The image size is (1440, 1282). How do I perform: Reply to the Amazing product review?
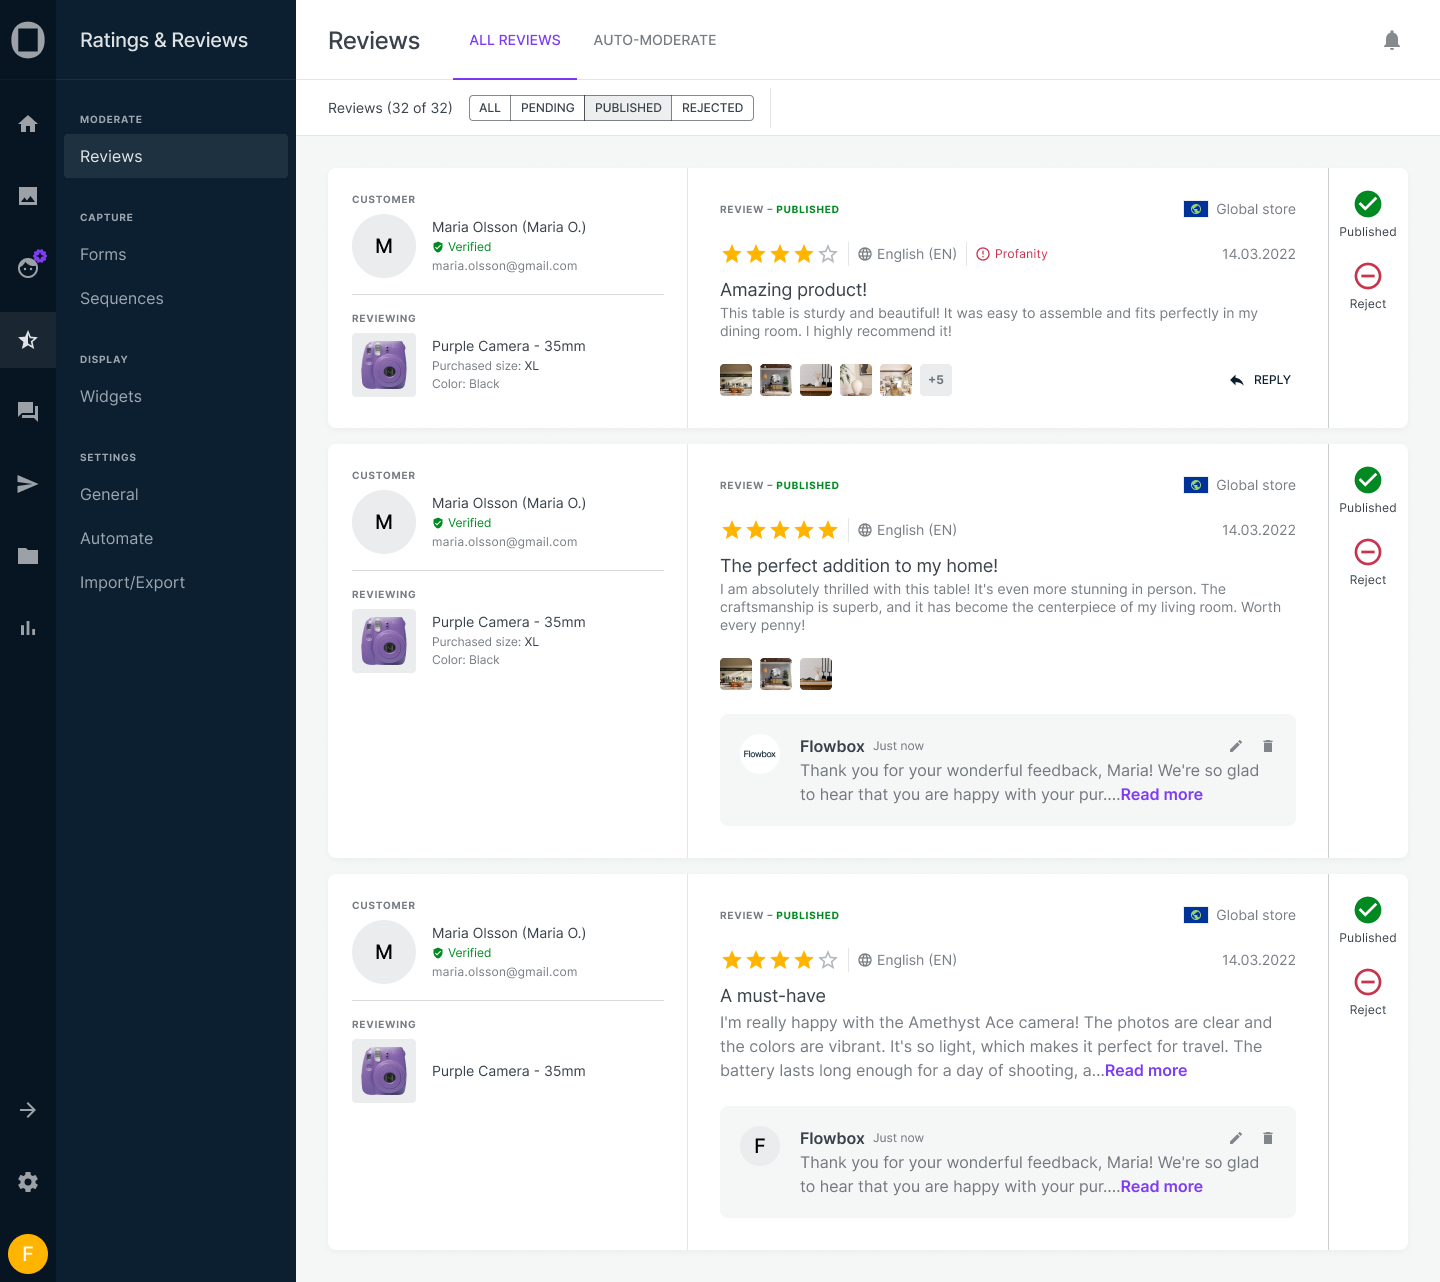(x=1261, y=380)
